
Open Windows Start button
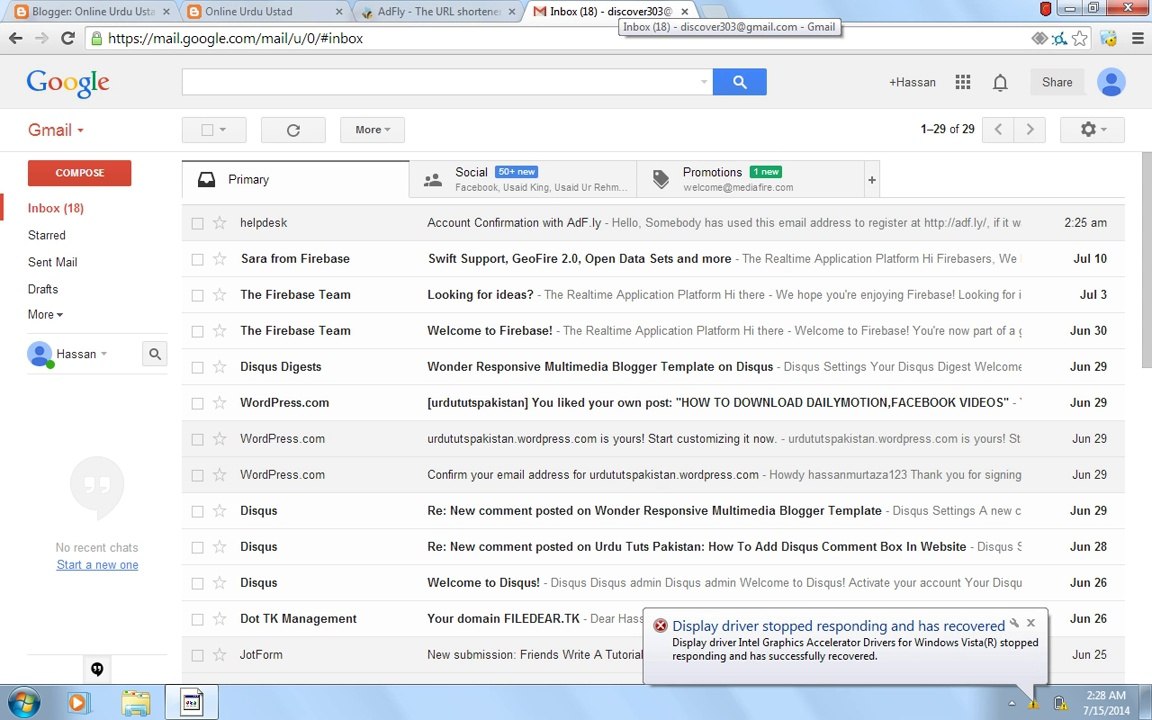[23, 702]
